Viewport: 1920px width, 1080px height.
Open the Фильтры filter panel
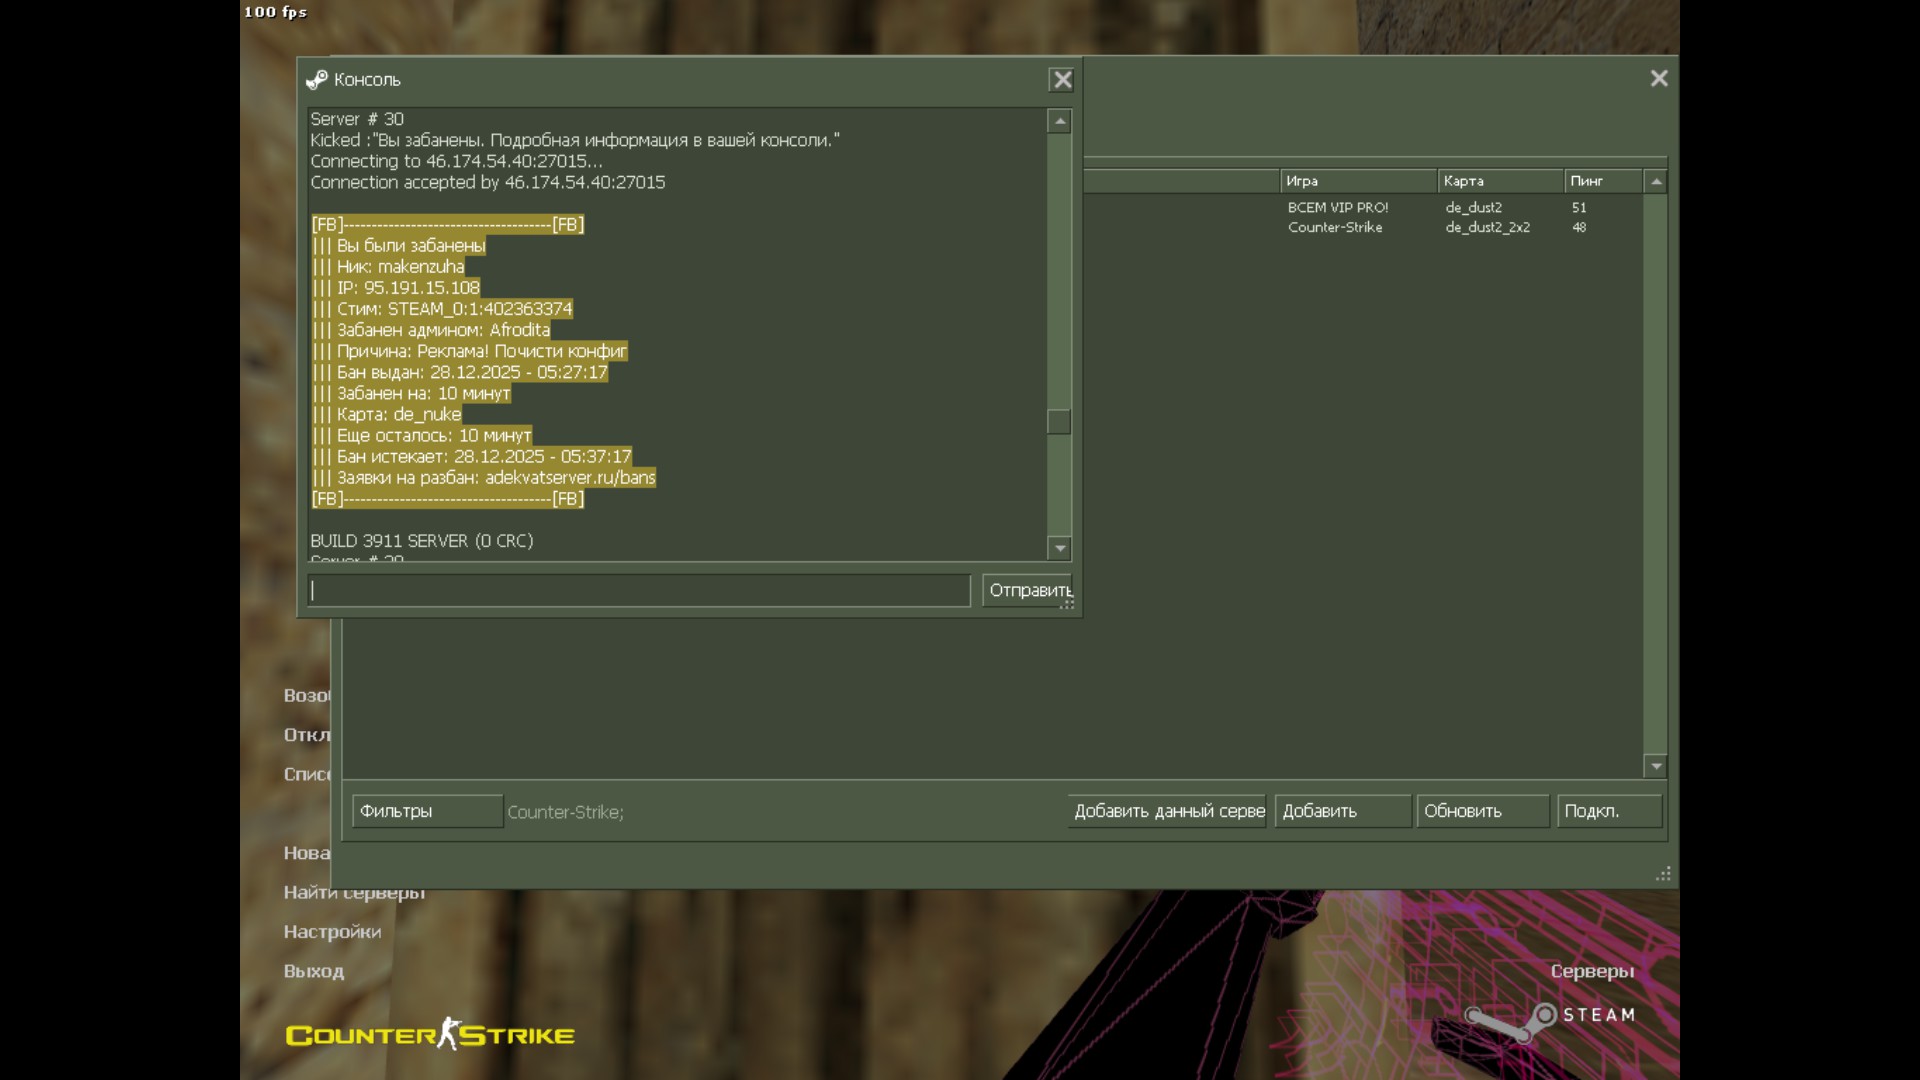click(427, 812)
